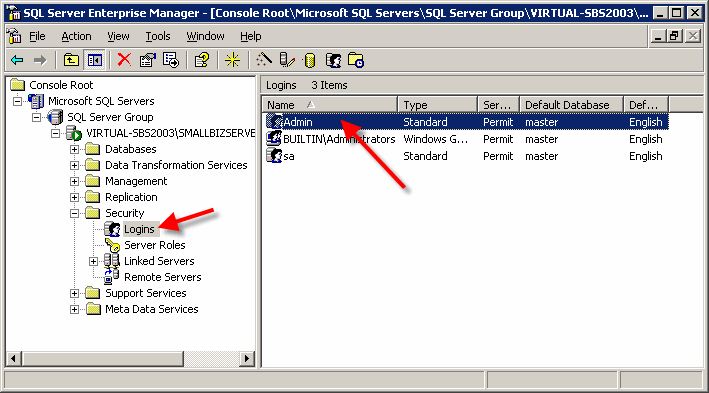Click the SQL Server Group icon
This screenshot has width=709, height=393.
pos(55,117)
